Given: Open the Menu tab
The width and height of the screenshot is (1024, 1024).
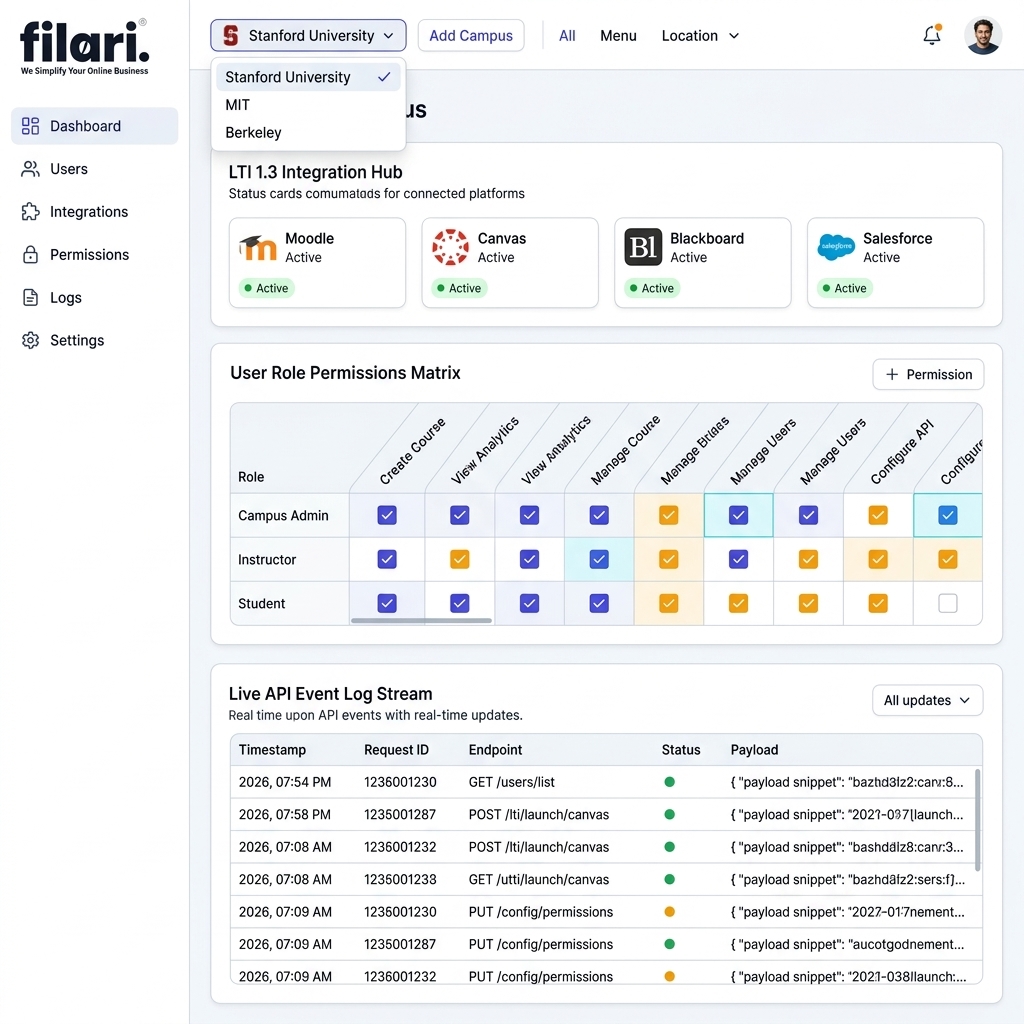Looking at the screenshot, I should click(618, 36).
